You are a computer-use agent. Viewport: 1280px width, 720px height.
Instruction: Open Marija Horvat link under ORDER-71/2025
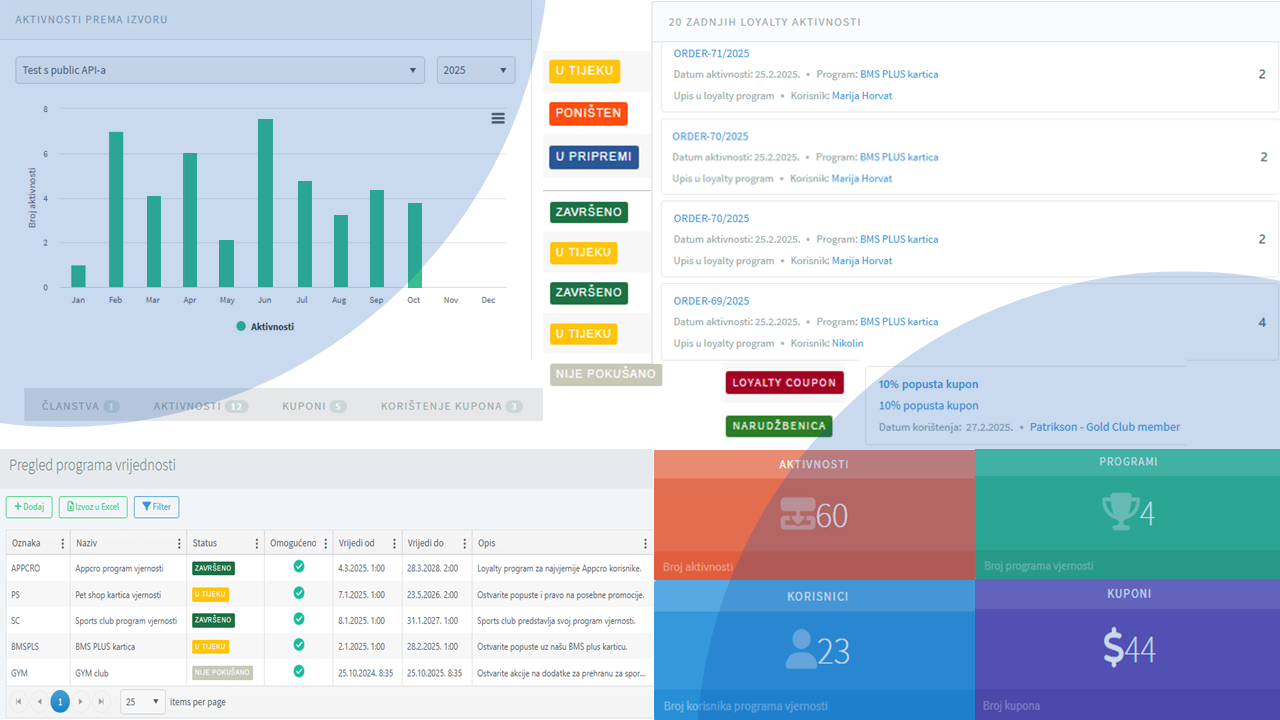[x=862, y=96]
